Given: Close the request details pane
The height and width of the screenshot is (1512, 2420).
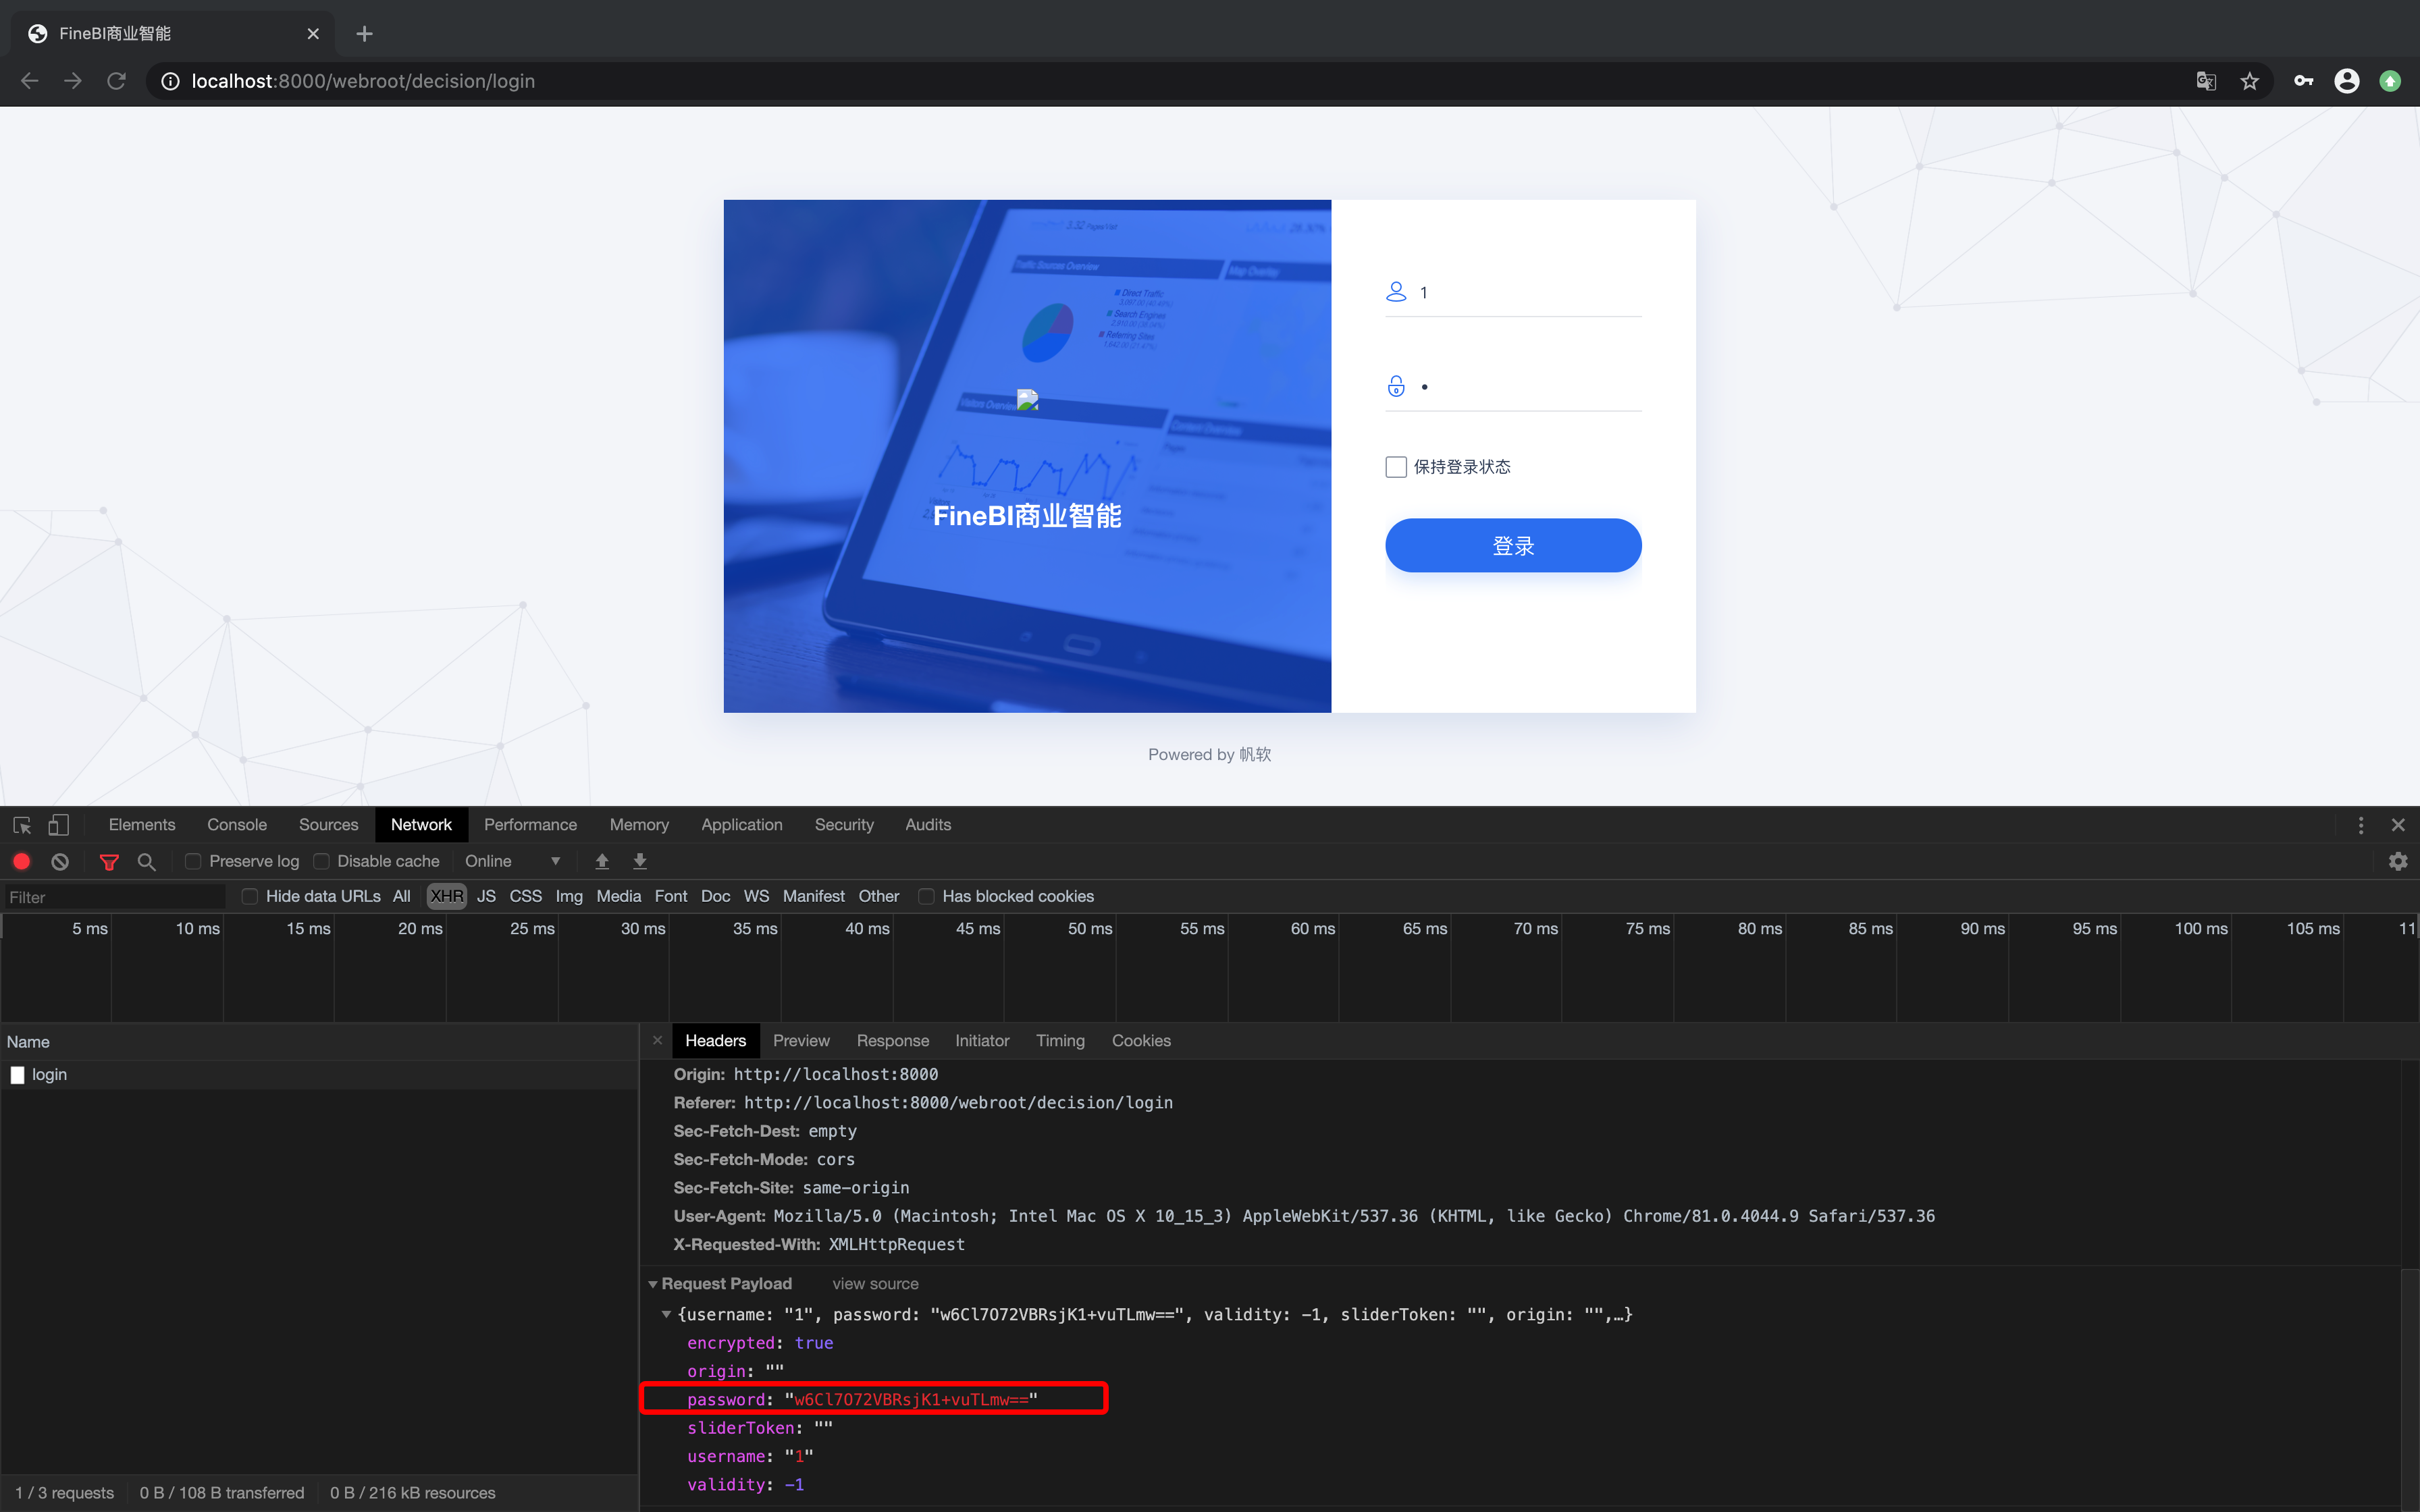Looking at the screenshot, I should (657, 1041).
